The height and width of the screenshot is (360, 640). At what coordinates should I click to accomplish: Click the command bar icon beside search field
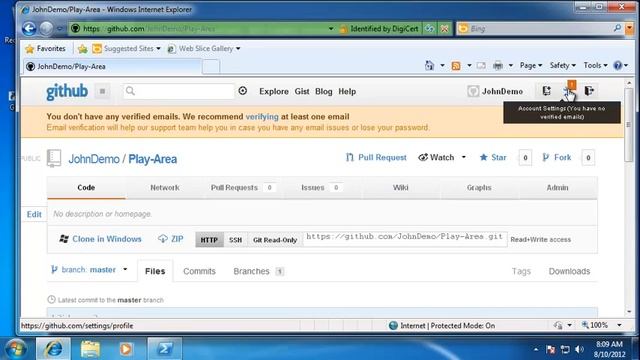pyautogui.click(x=242, y=91)
